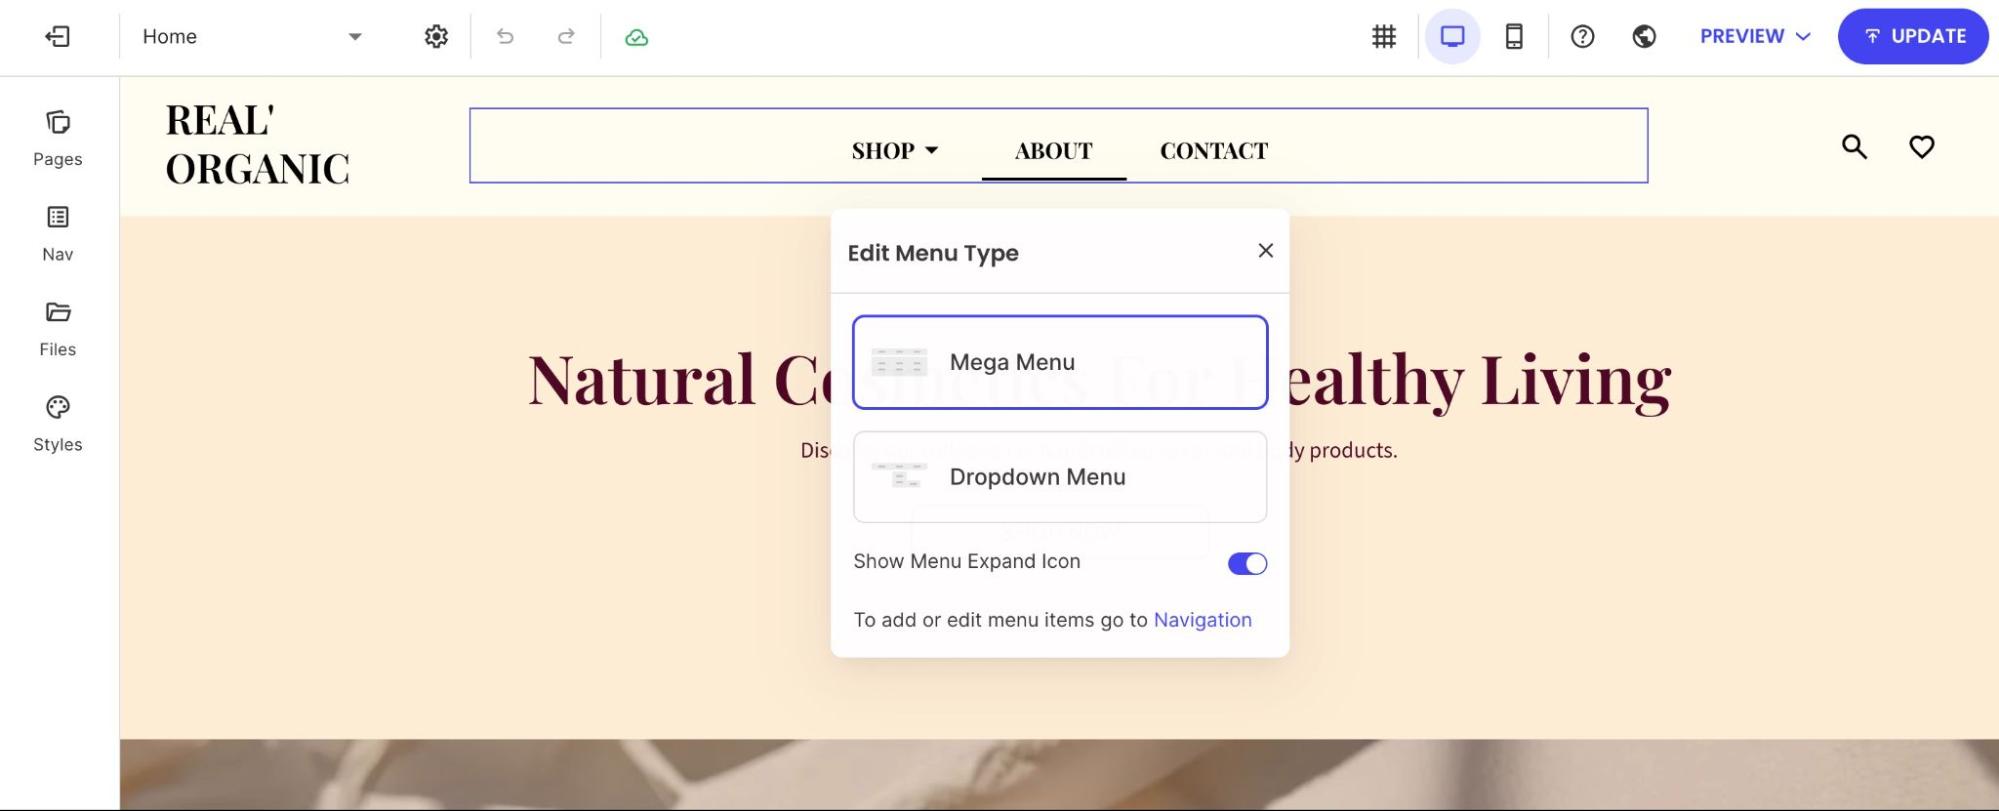Choose the Dropdown Menu option
This screenshot has height=811, width=1999.
(1060, 477)
